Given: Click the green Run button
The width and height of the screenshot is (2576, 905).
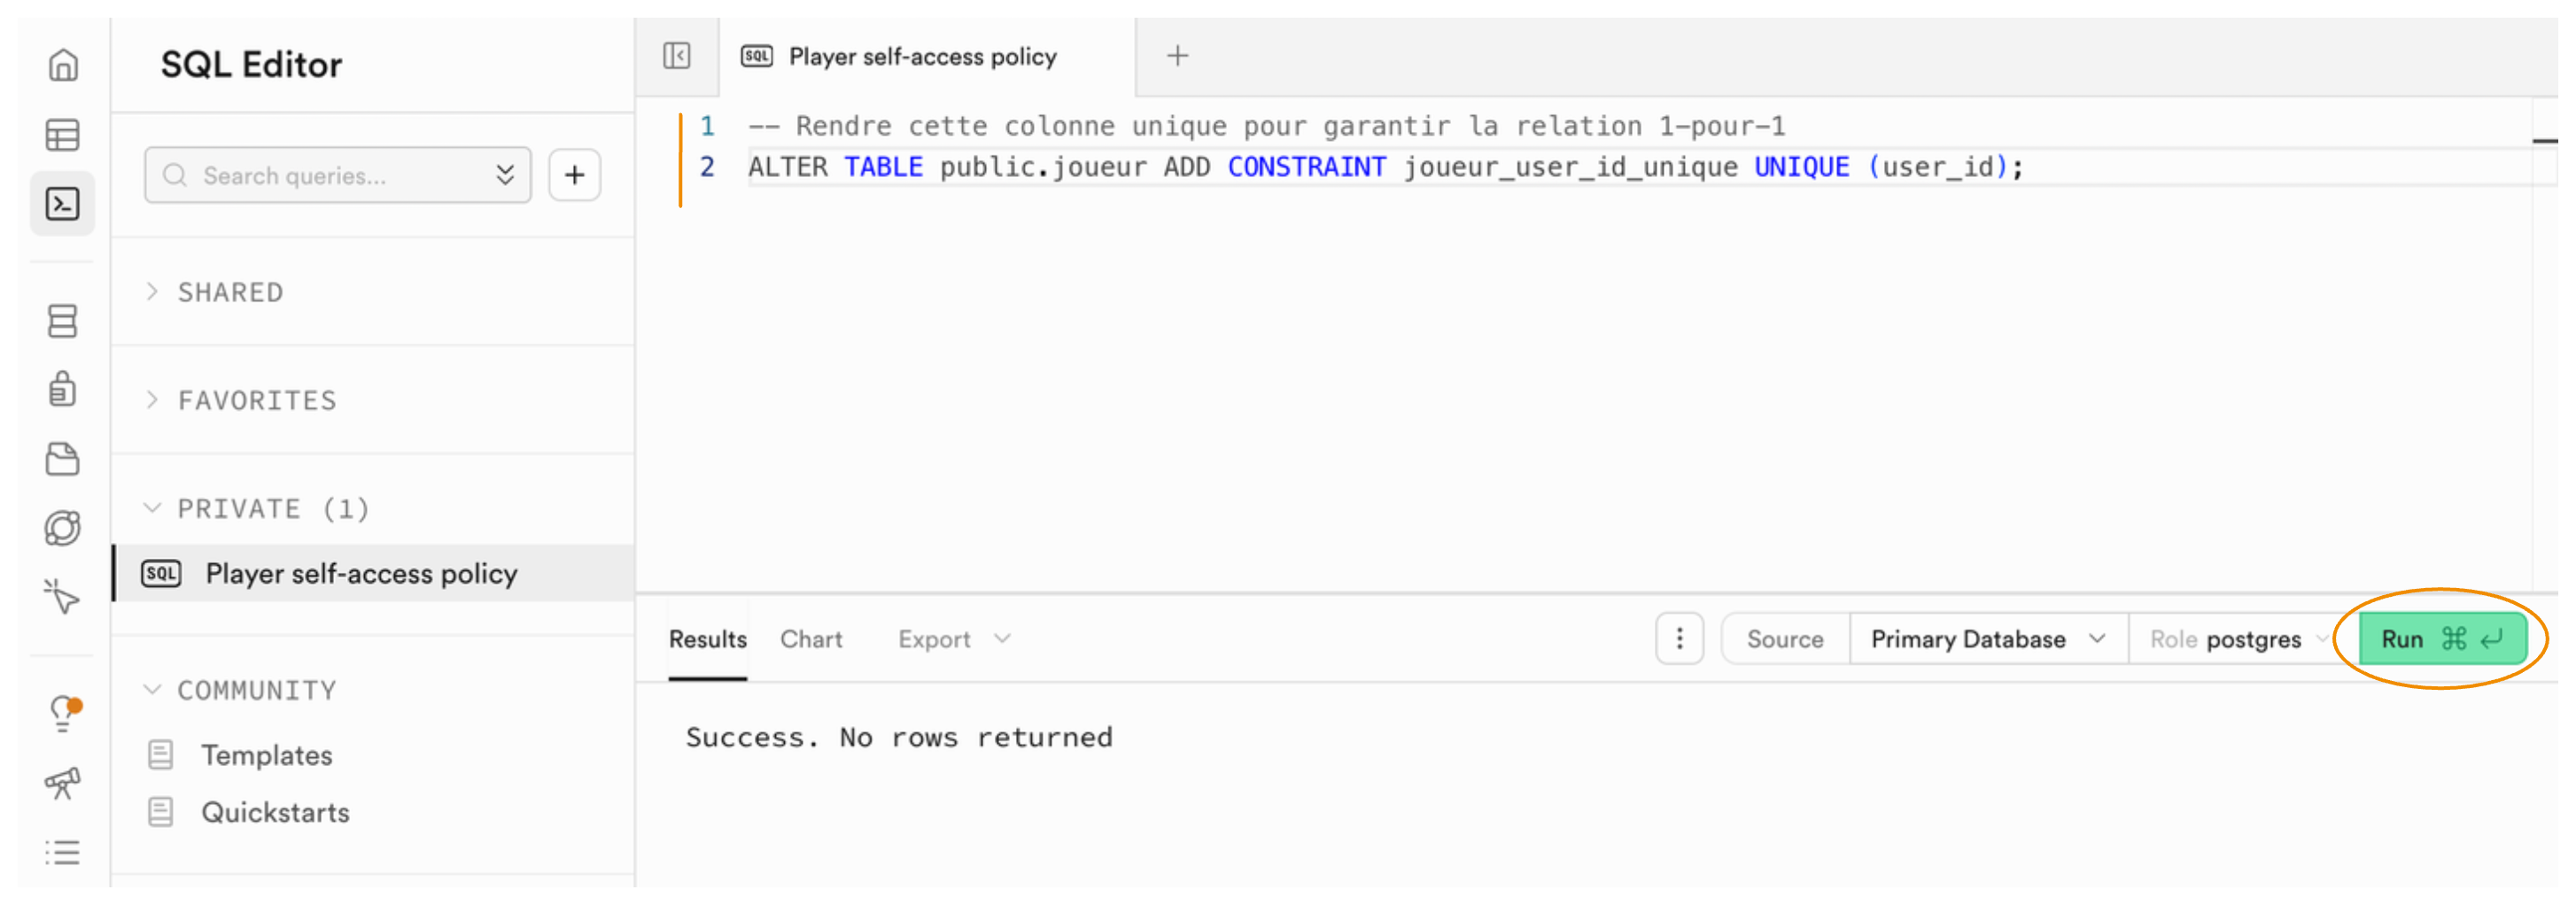Looking at the screenshot, I should [x=2441, y=639].
